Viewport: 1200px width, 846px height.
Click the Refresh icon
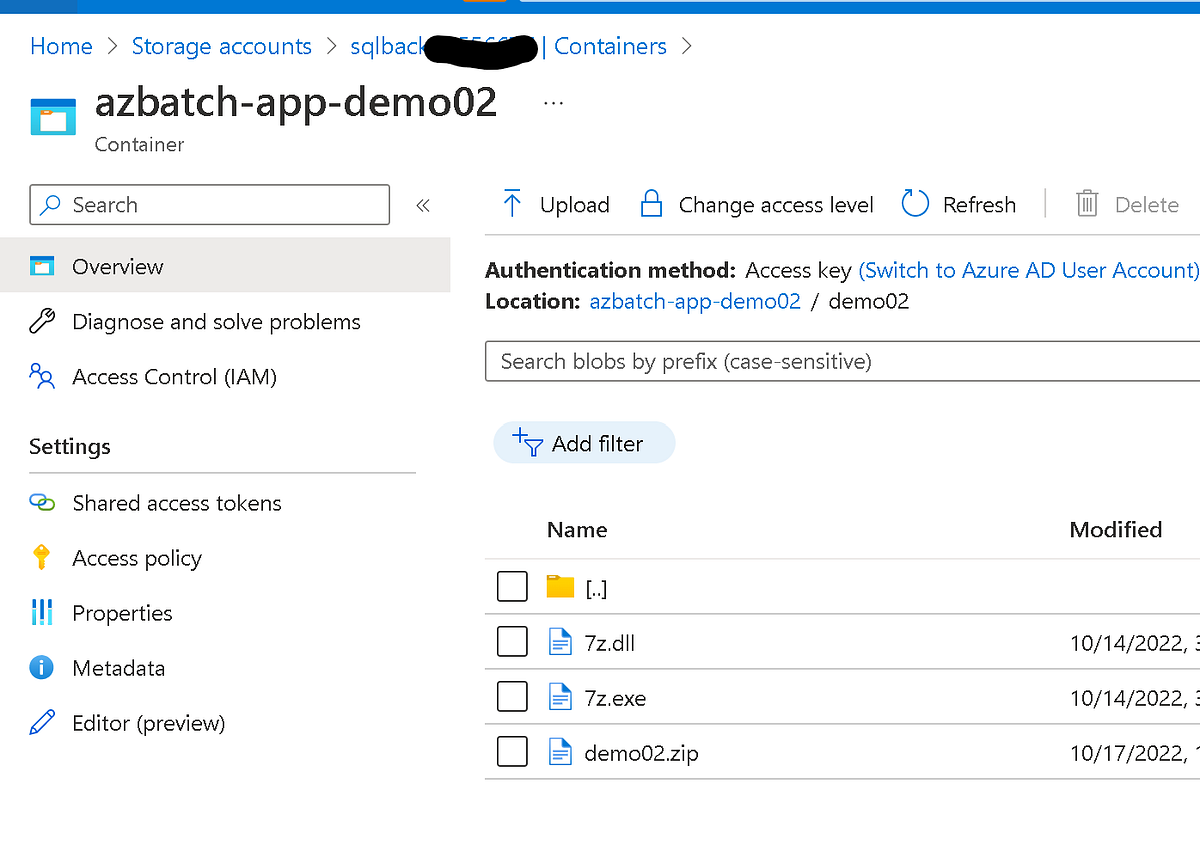pyautogui.click(x=915, y=203)
